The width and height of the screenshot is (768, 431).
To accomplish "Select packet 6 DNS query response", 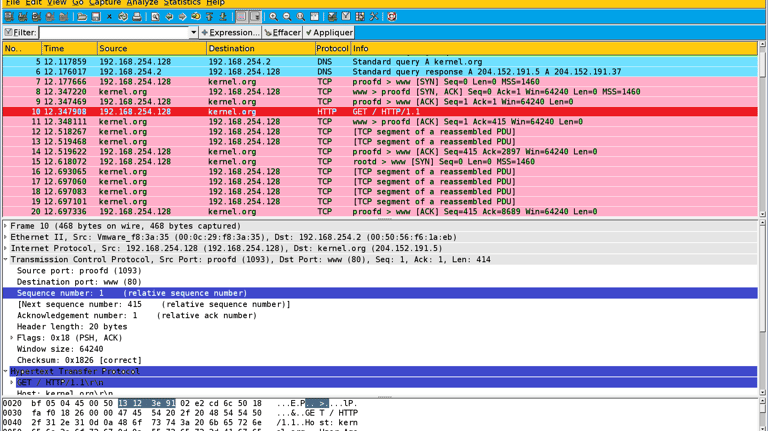I will [380, 72].
